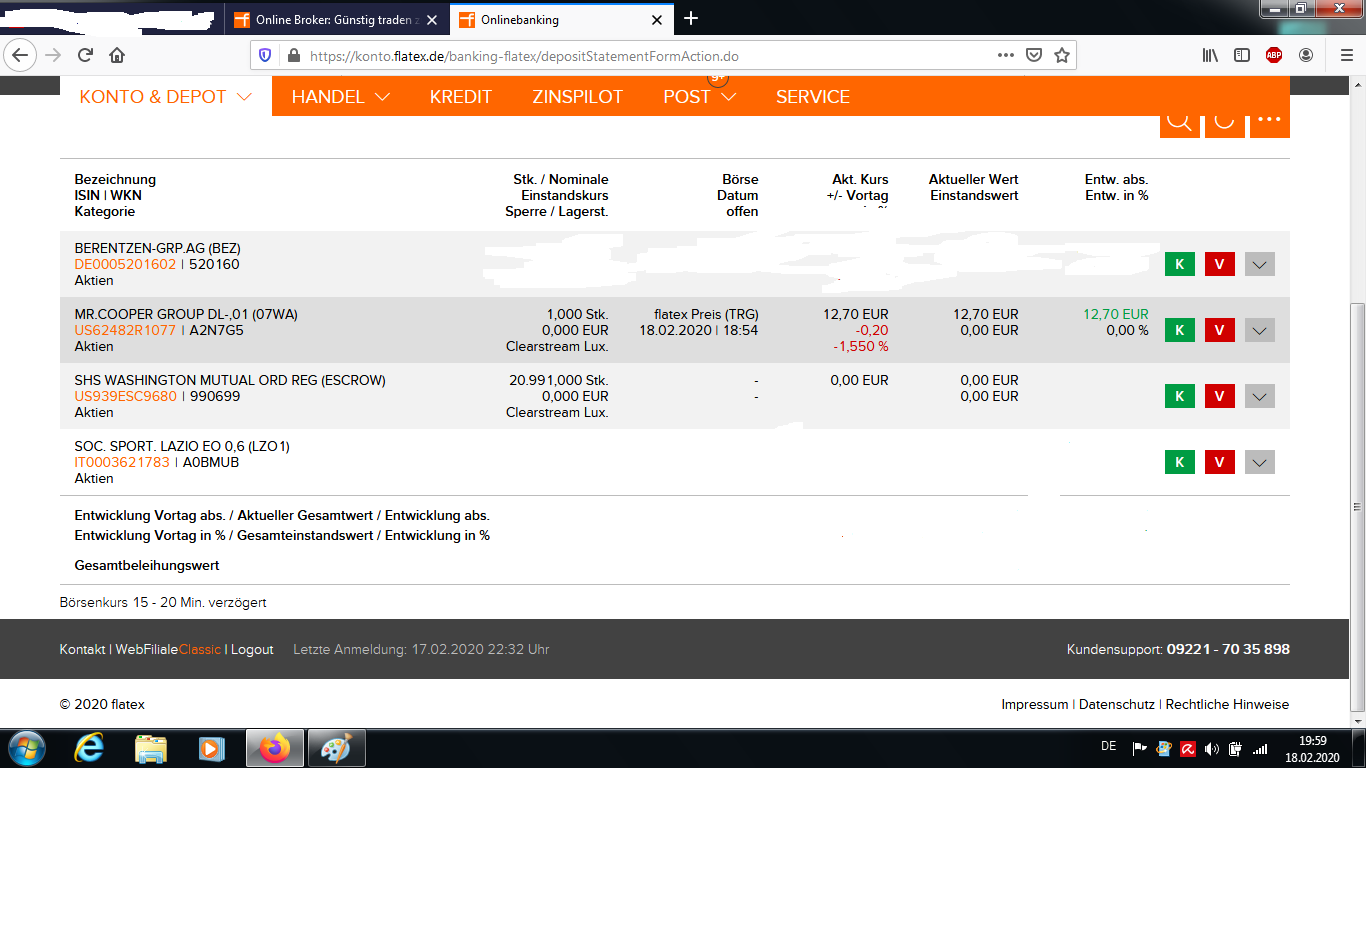This screenshot has height=948, width=1366.
Task: Open the KONTO & DEPOT menu
Action: click(x=166, y=97)
